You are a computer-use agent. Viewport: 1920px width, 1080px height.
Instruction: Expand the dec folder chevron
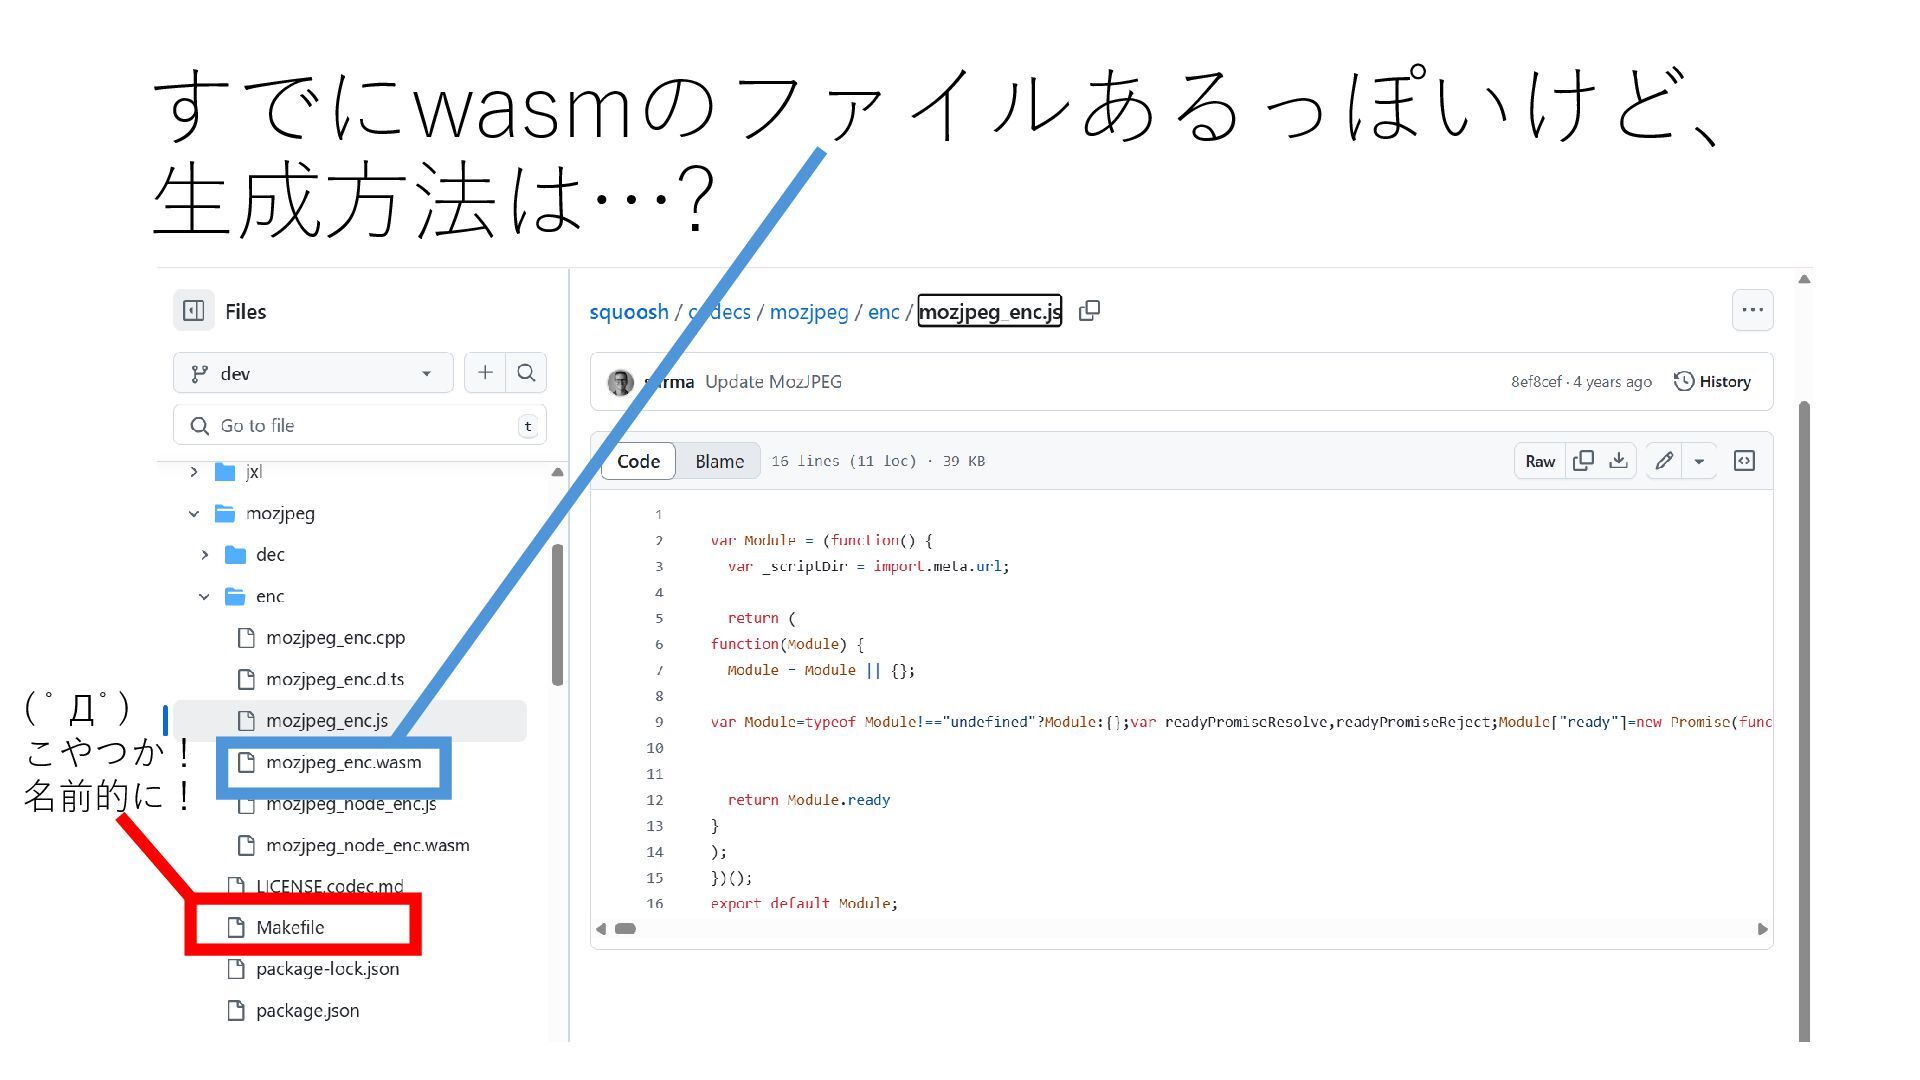coord(205,554)
